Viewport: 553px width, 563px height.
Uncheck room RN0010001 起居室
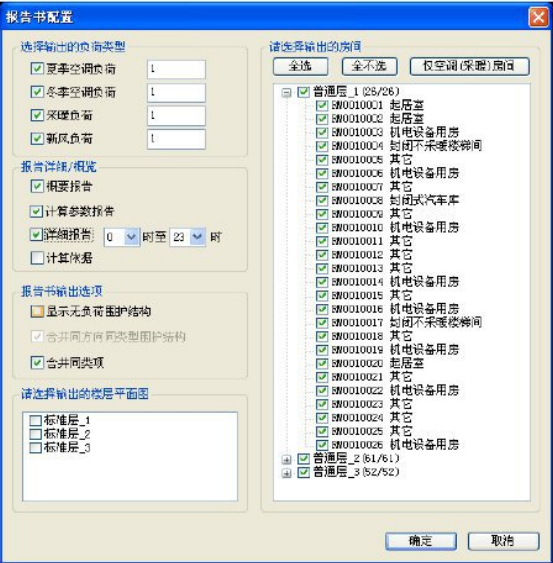322,105
